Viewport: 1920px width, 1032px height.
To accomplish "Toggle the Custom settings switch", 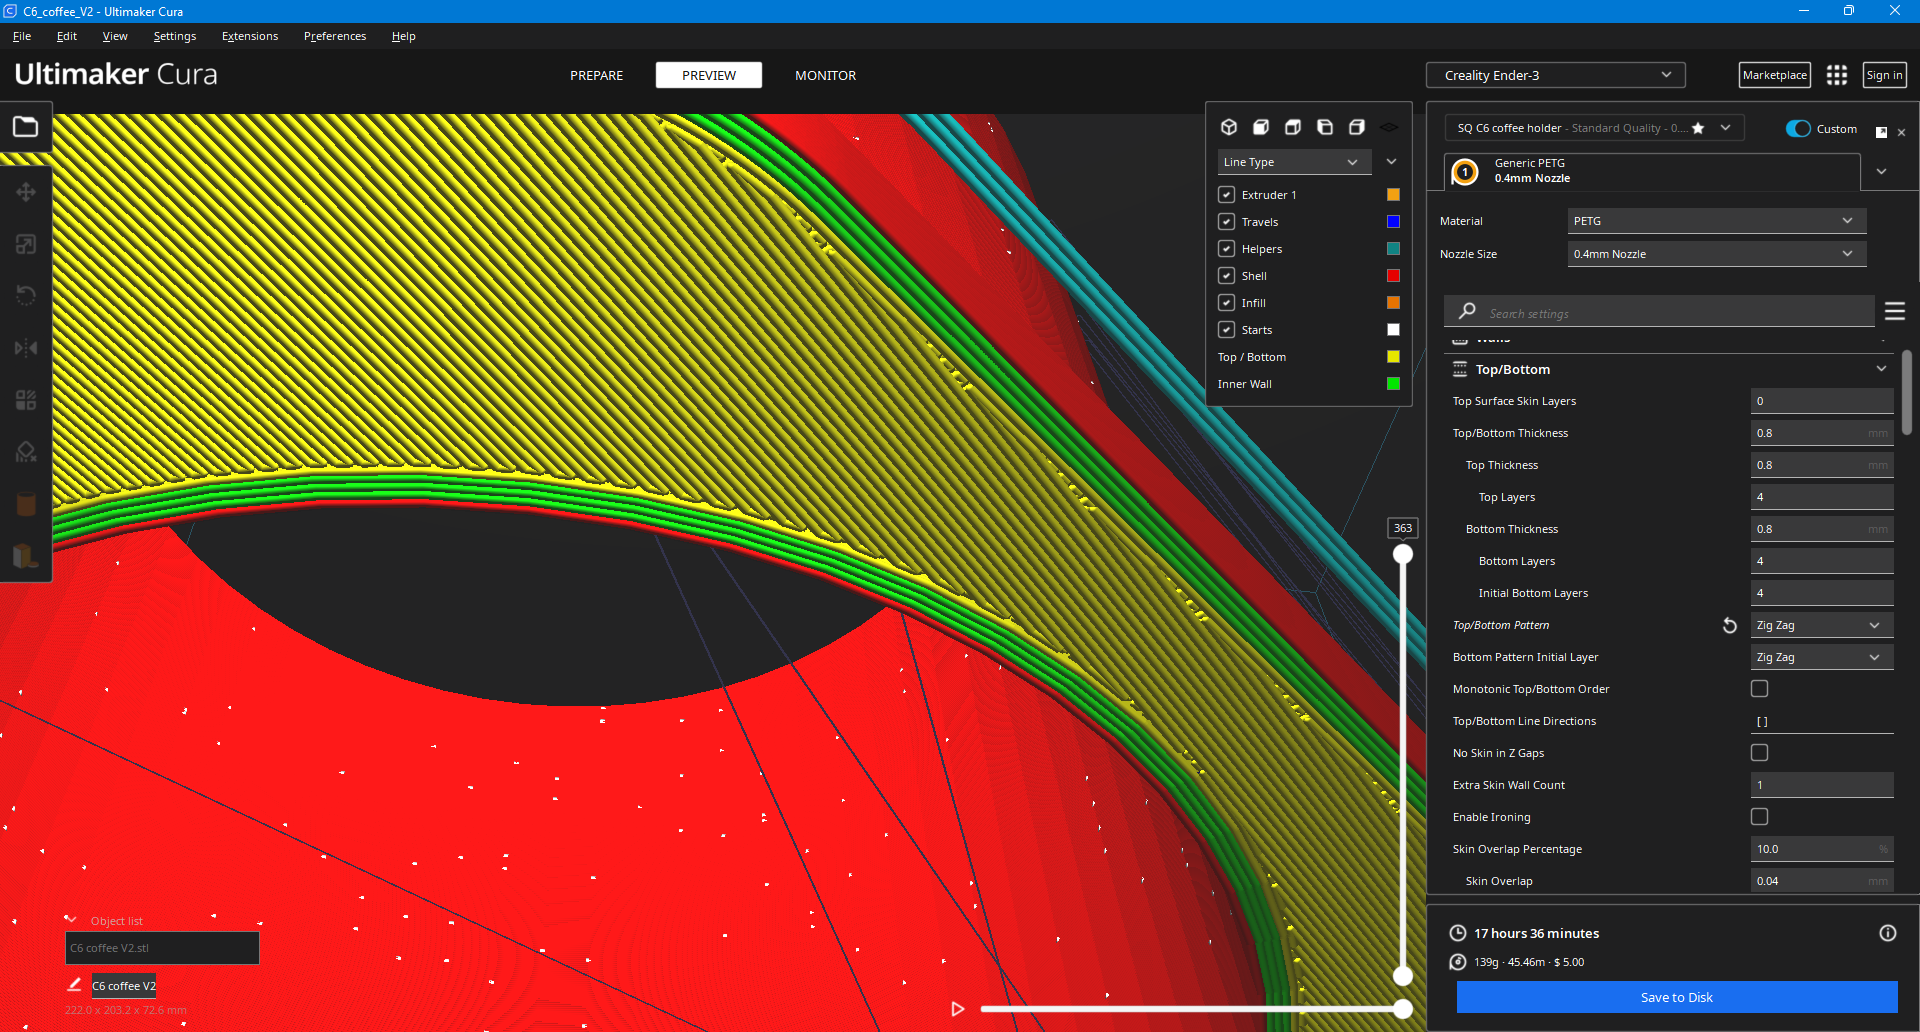I will point(1798,129).
